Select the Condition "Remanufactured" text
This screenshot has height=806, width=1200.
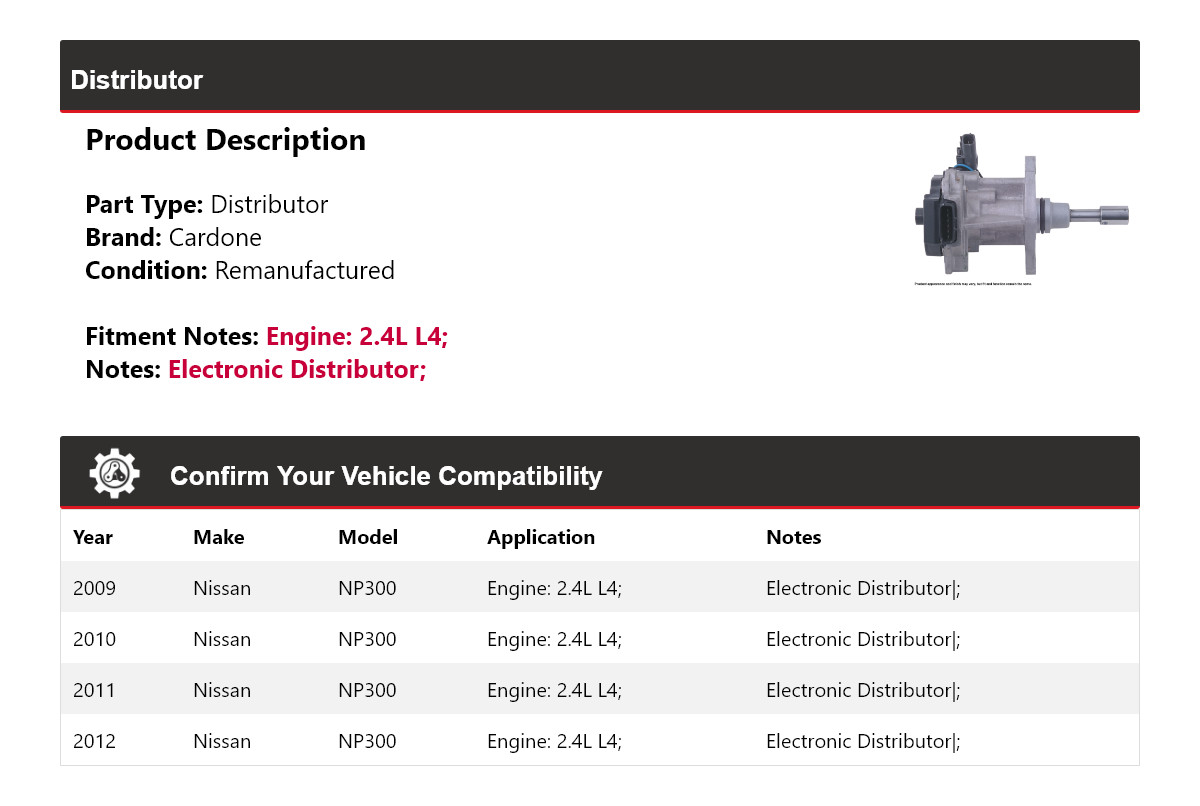304,271
